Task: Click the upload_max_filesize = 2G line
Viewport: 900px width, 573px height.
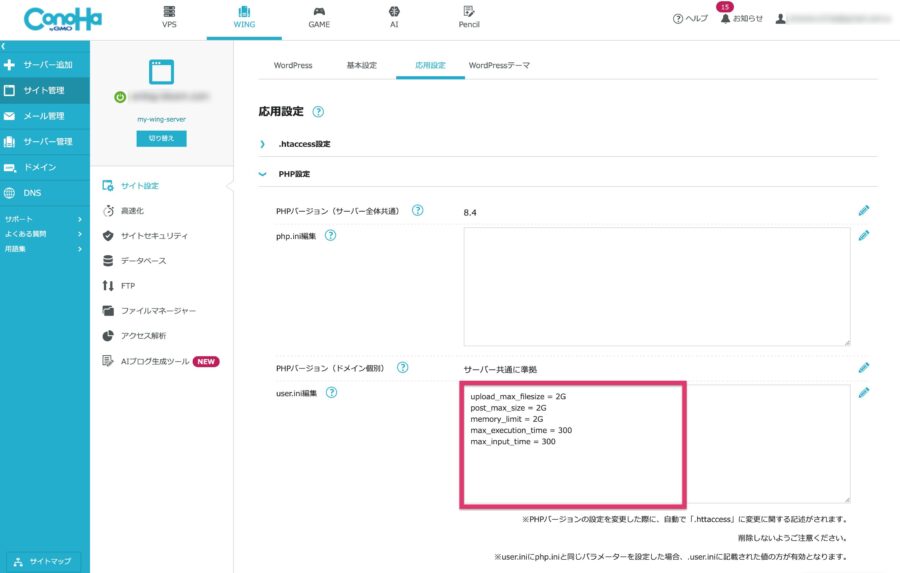Action: point(518,397)
